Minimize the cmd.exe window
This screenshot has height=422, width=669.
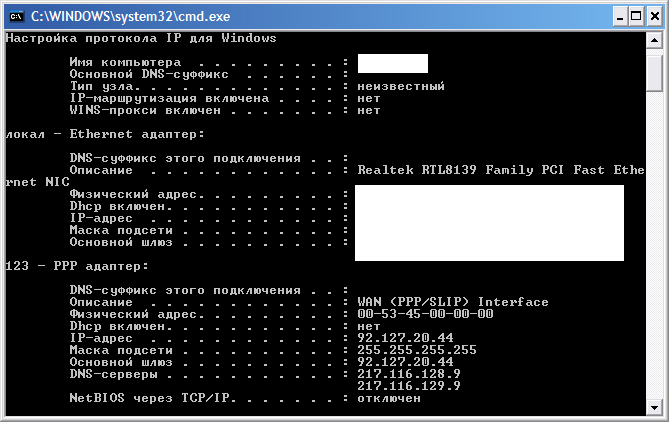click(x=620, y=17)
